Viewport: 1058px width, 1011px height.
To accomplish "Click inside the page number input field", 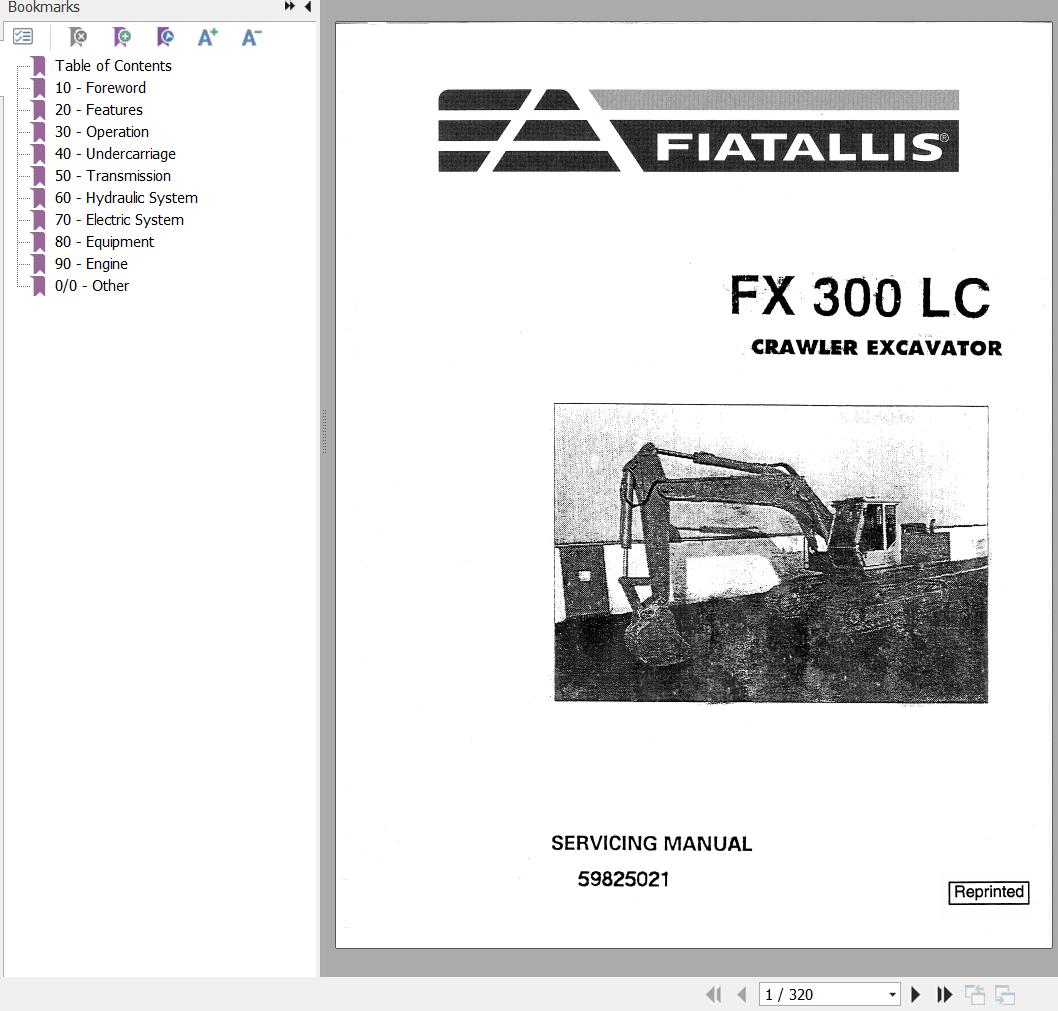I will (x=810, y=994).
